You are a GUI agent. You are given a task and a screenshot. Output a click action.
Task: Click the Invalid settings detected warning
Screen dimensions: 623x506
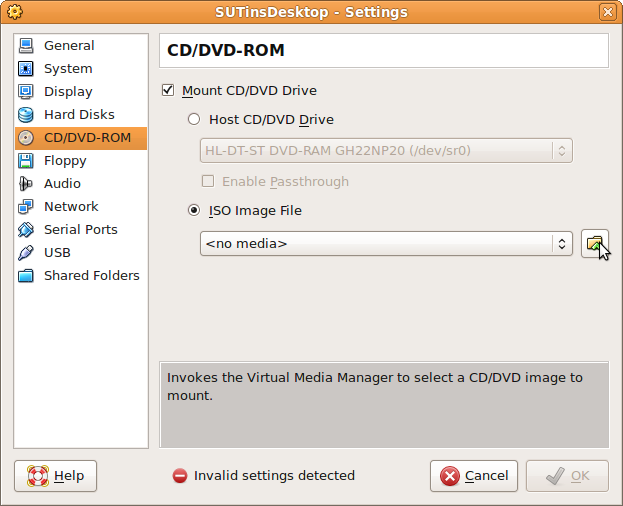(x=264, y=476)
